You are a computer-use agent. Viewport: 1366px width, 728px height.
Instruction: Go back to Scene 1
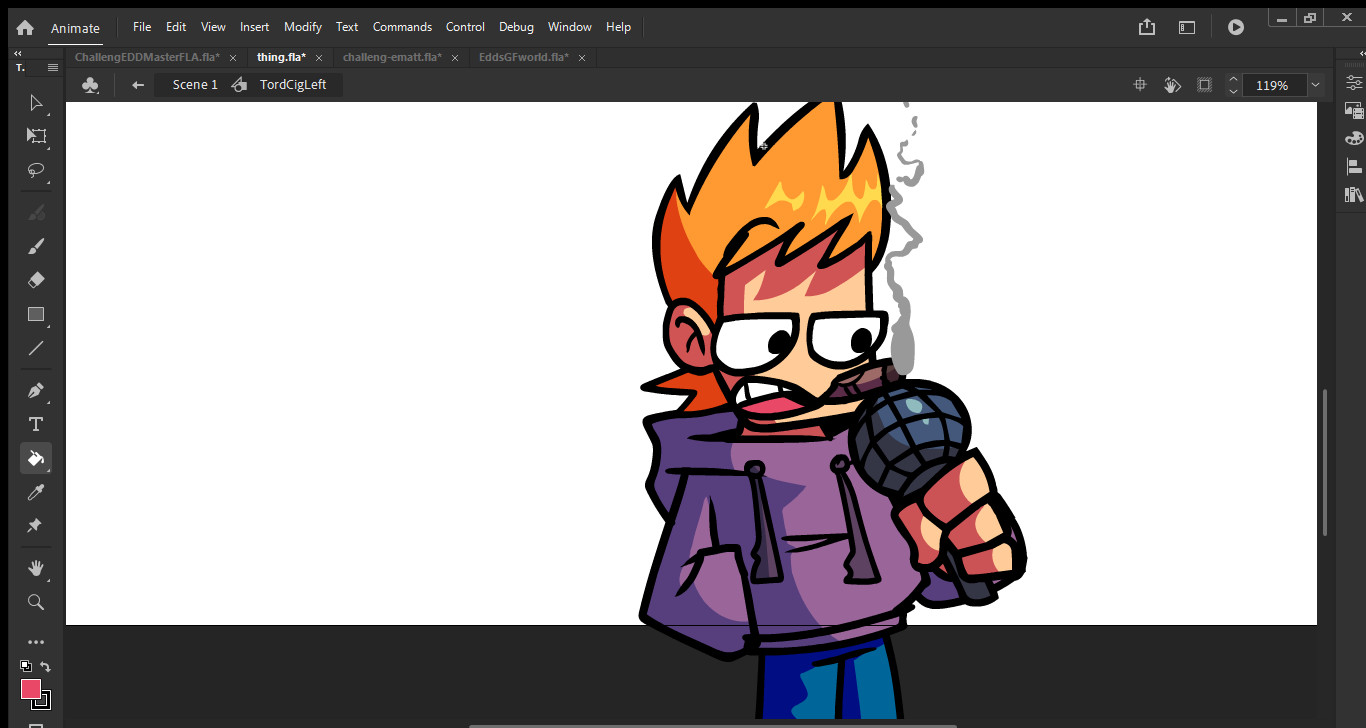tap(195, 85)
